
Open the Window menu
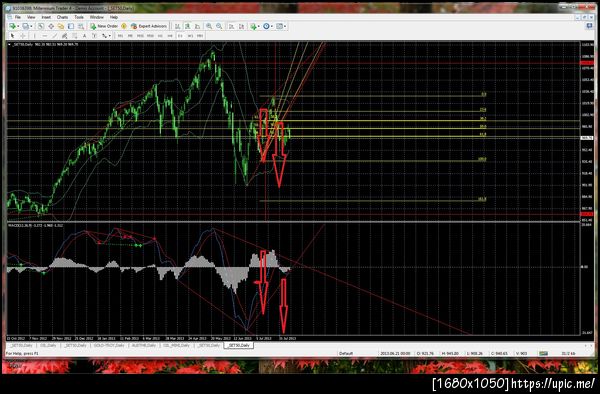[x=96, y=17]
